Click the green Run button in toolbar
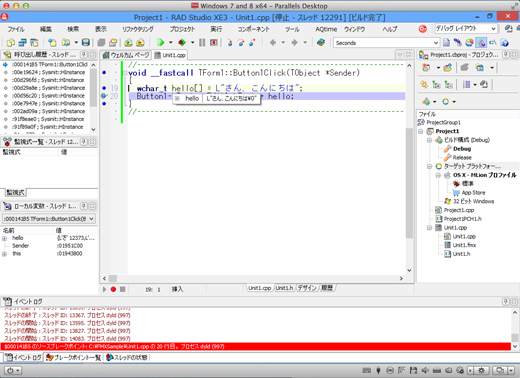 pyautogui.click(x=161, y=42)
